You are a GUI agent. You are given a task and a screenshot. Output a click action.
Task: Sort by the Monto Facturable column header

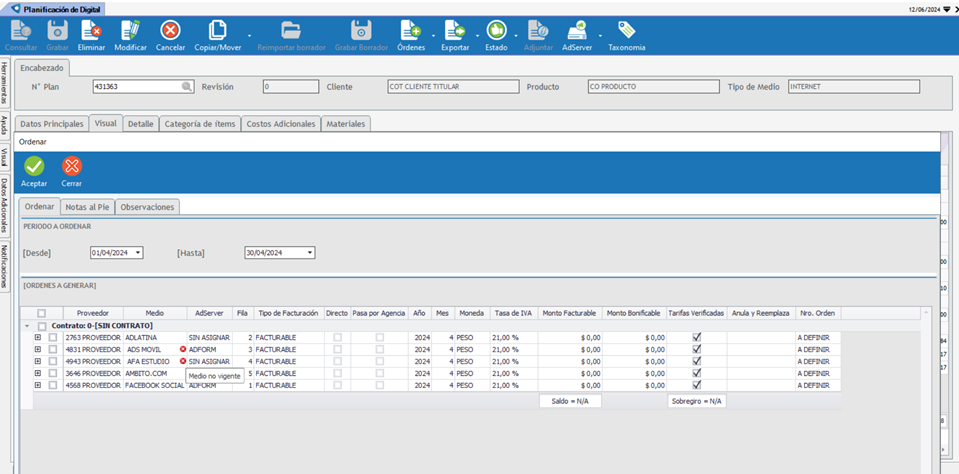[569, 313]
